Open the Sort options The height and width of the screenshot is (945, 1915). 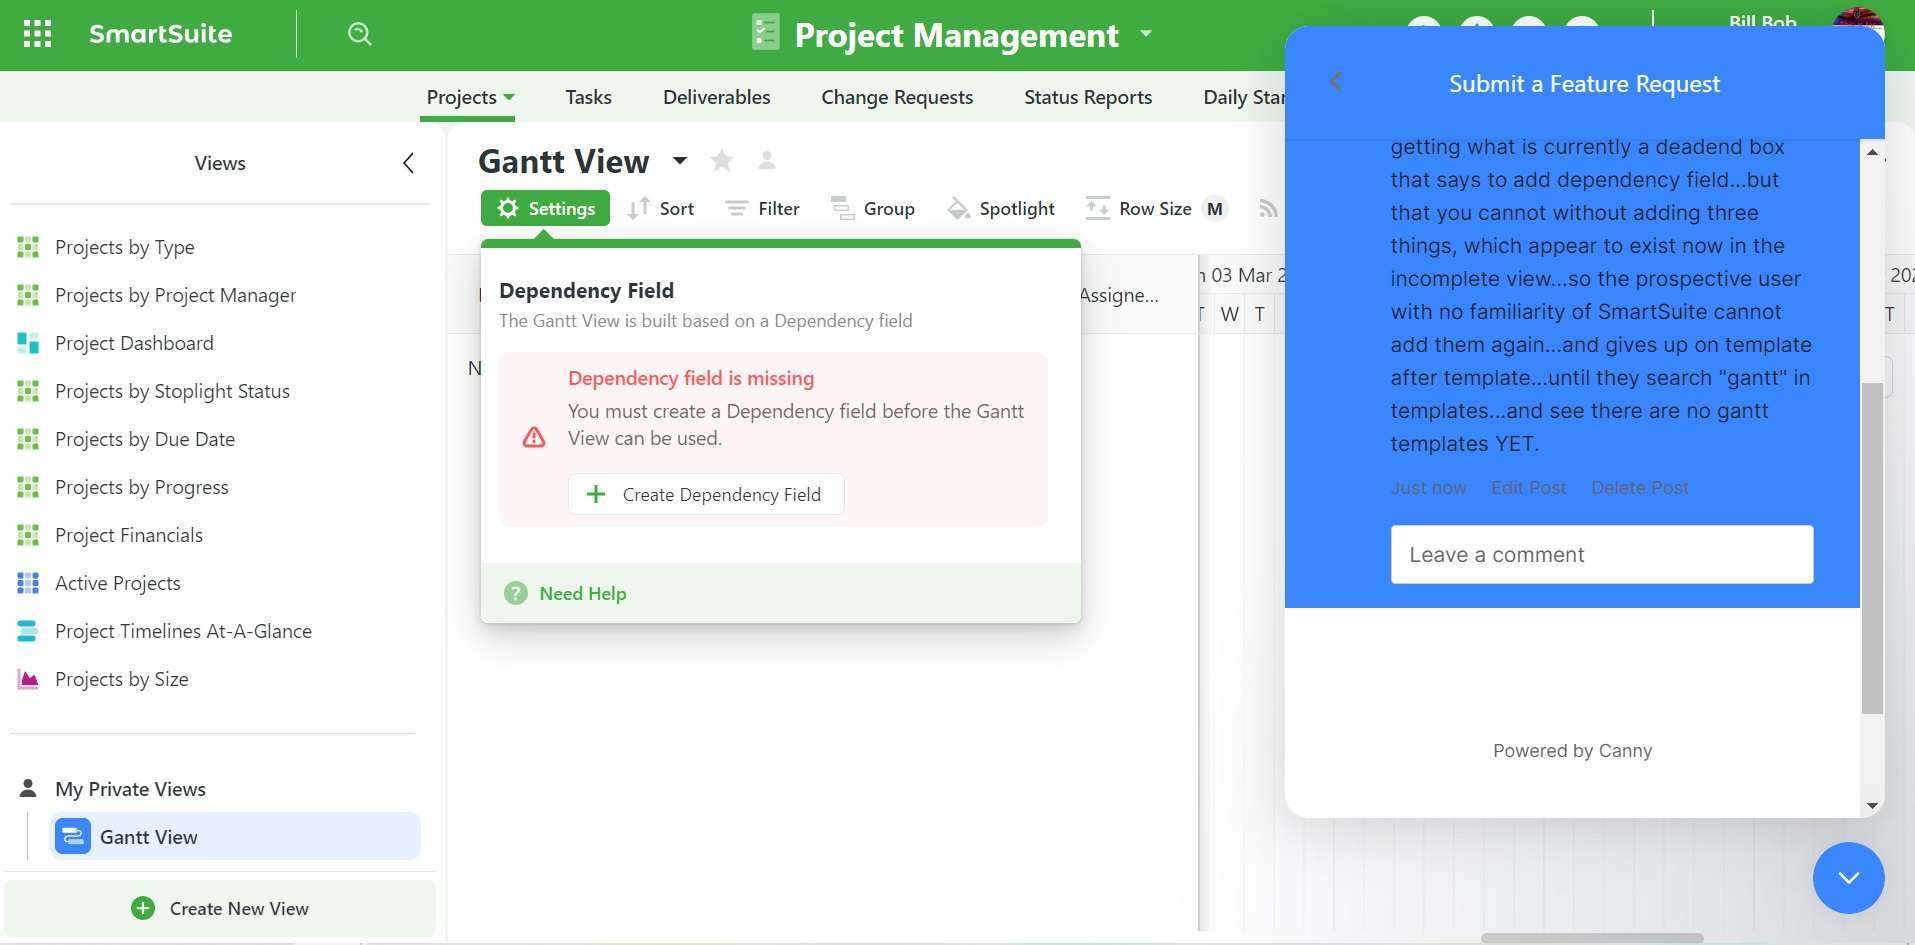661,208
